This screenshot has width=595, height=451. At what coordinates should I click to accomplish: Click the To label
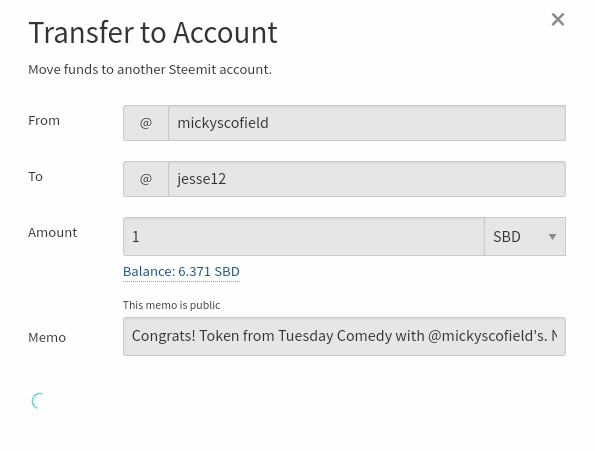35,177
